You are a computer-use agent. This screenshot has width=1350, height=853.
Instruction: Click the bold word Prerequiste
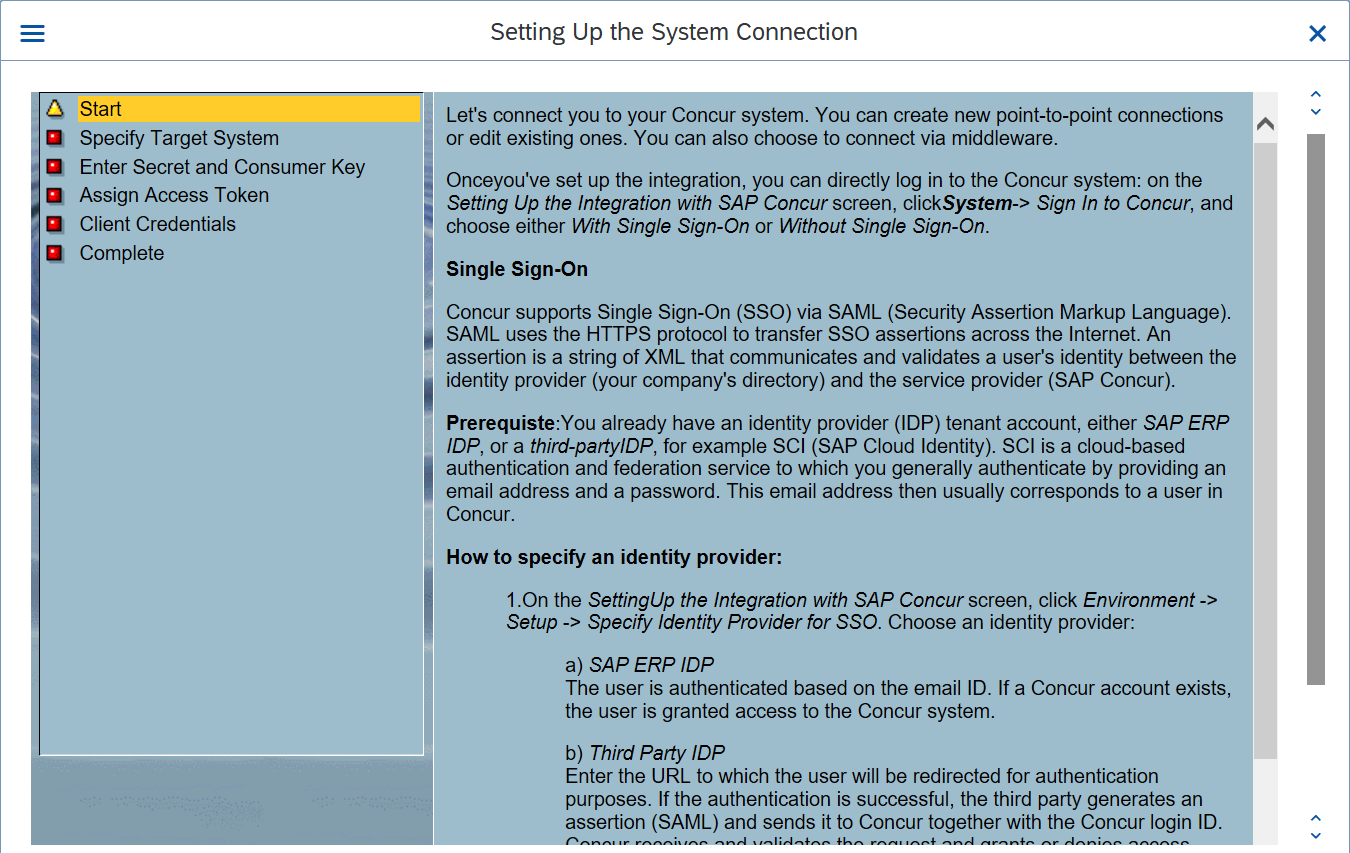[501, 423]
